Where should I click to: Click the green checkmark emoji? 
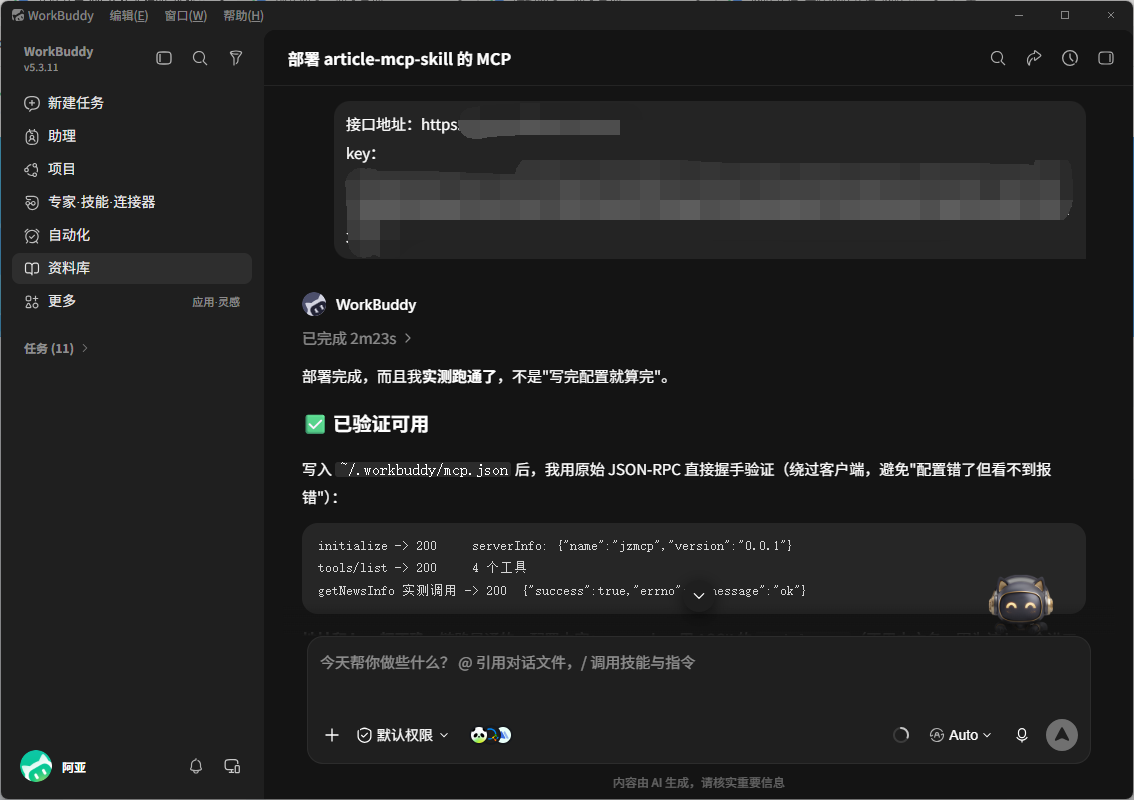pyautogui.click(x=315, y=425)
